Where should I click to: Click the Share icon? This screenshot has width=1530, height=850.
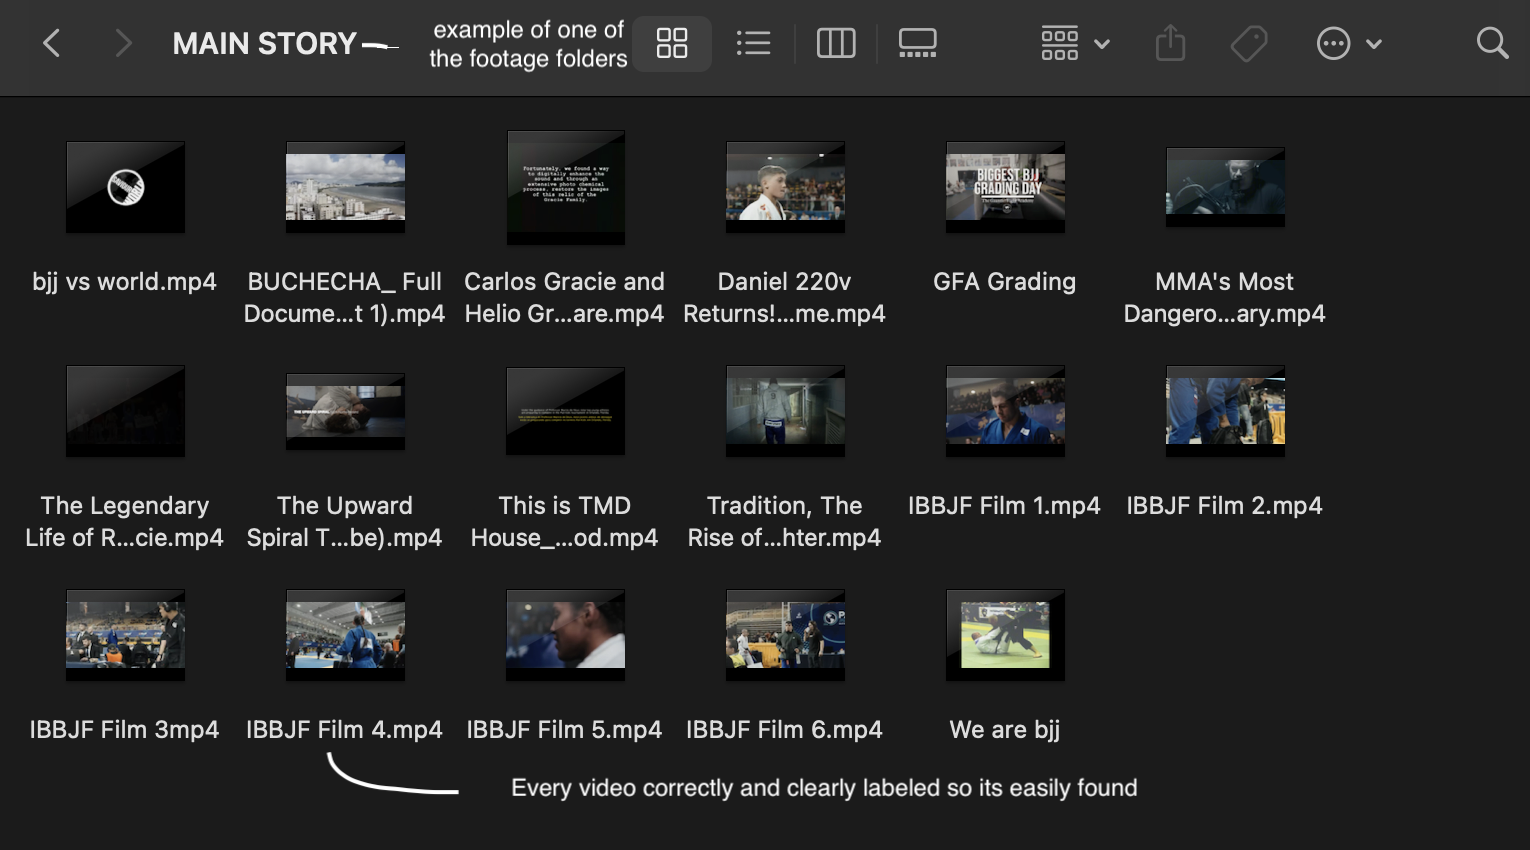click(x=1170, y=43)
